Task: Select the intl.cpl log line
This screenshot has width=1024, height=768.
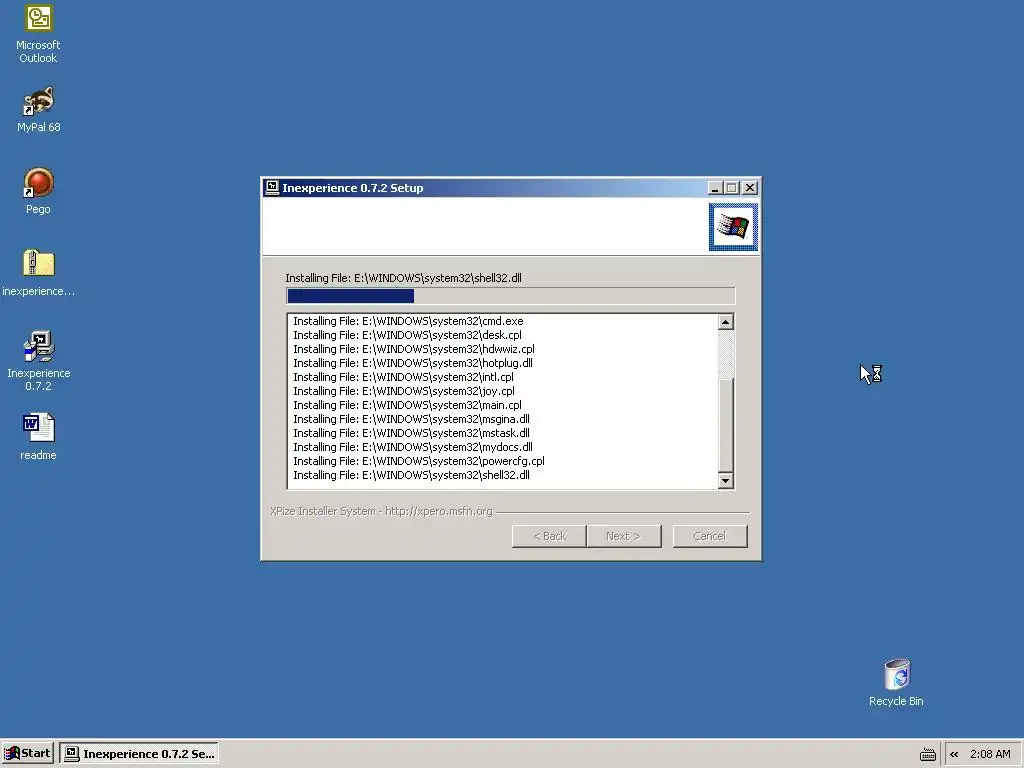Action: (x=404, y=377)
